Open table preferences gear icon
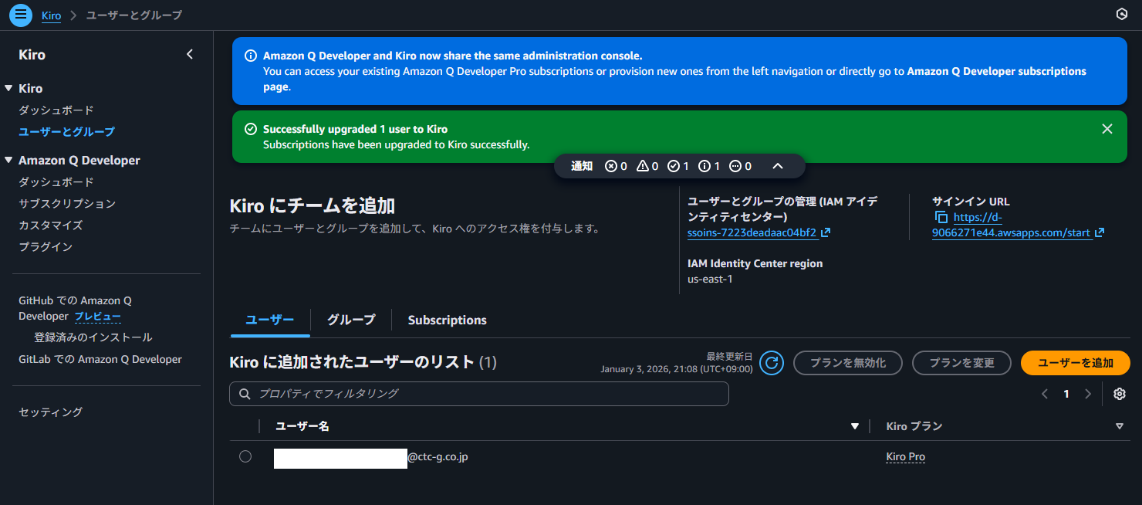The image size is (1142, 505). pyautogui.click(x=1119, y=394)
